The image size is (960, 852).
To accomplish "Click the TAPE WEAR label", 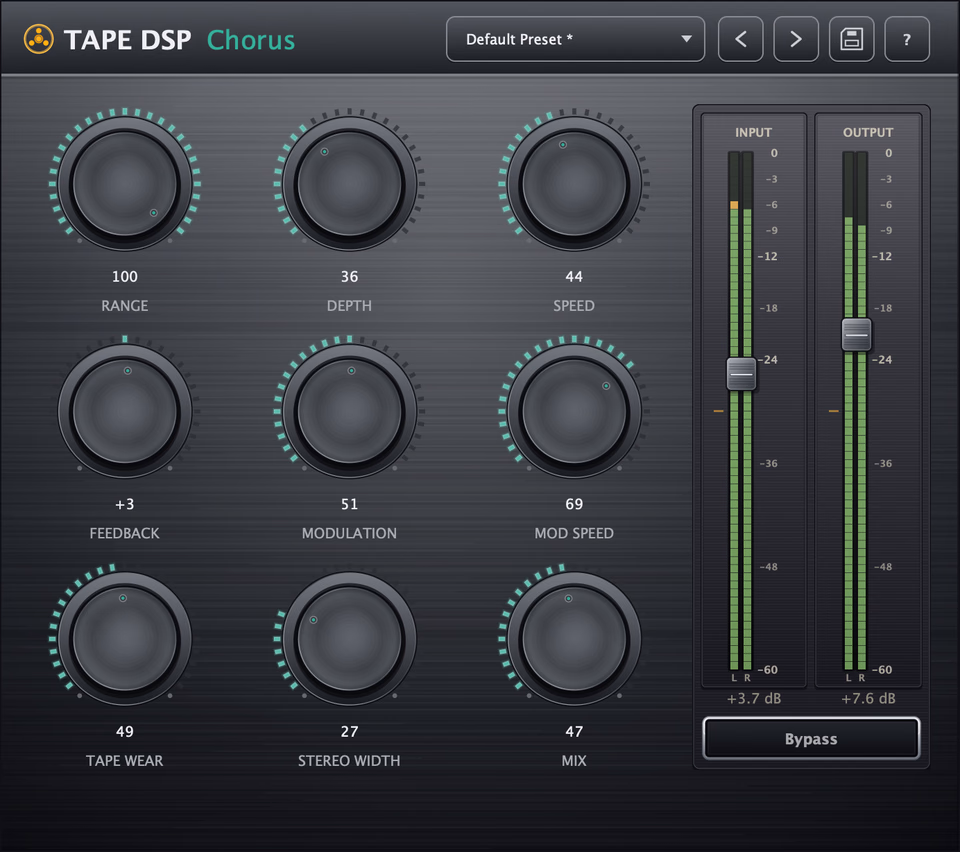I will tap(125, 761).
